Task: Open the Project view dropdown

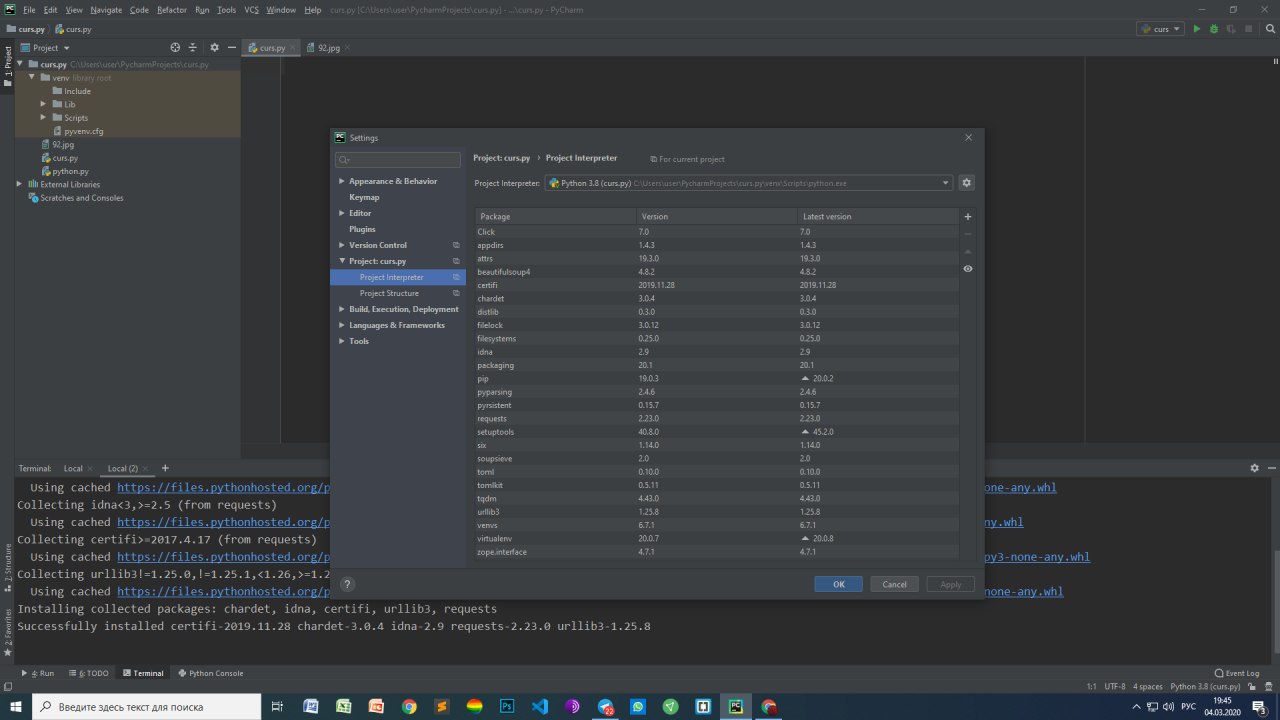Action: (46, 48)
